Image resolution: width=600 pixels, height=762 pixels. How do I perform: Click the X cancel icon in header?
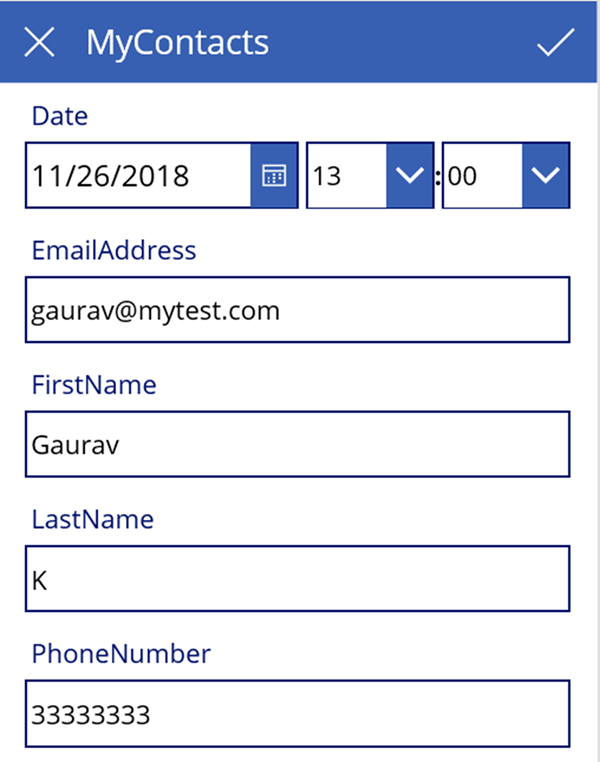coord(40,42)
